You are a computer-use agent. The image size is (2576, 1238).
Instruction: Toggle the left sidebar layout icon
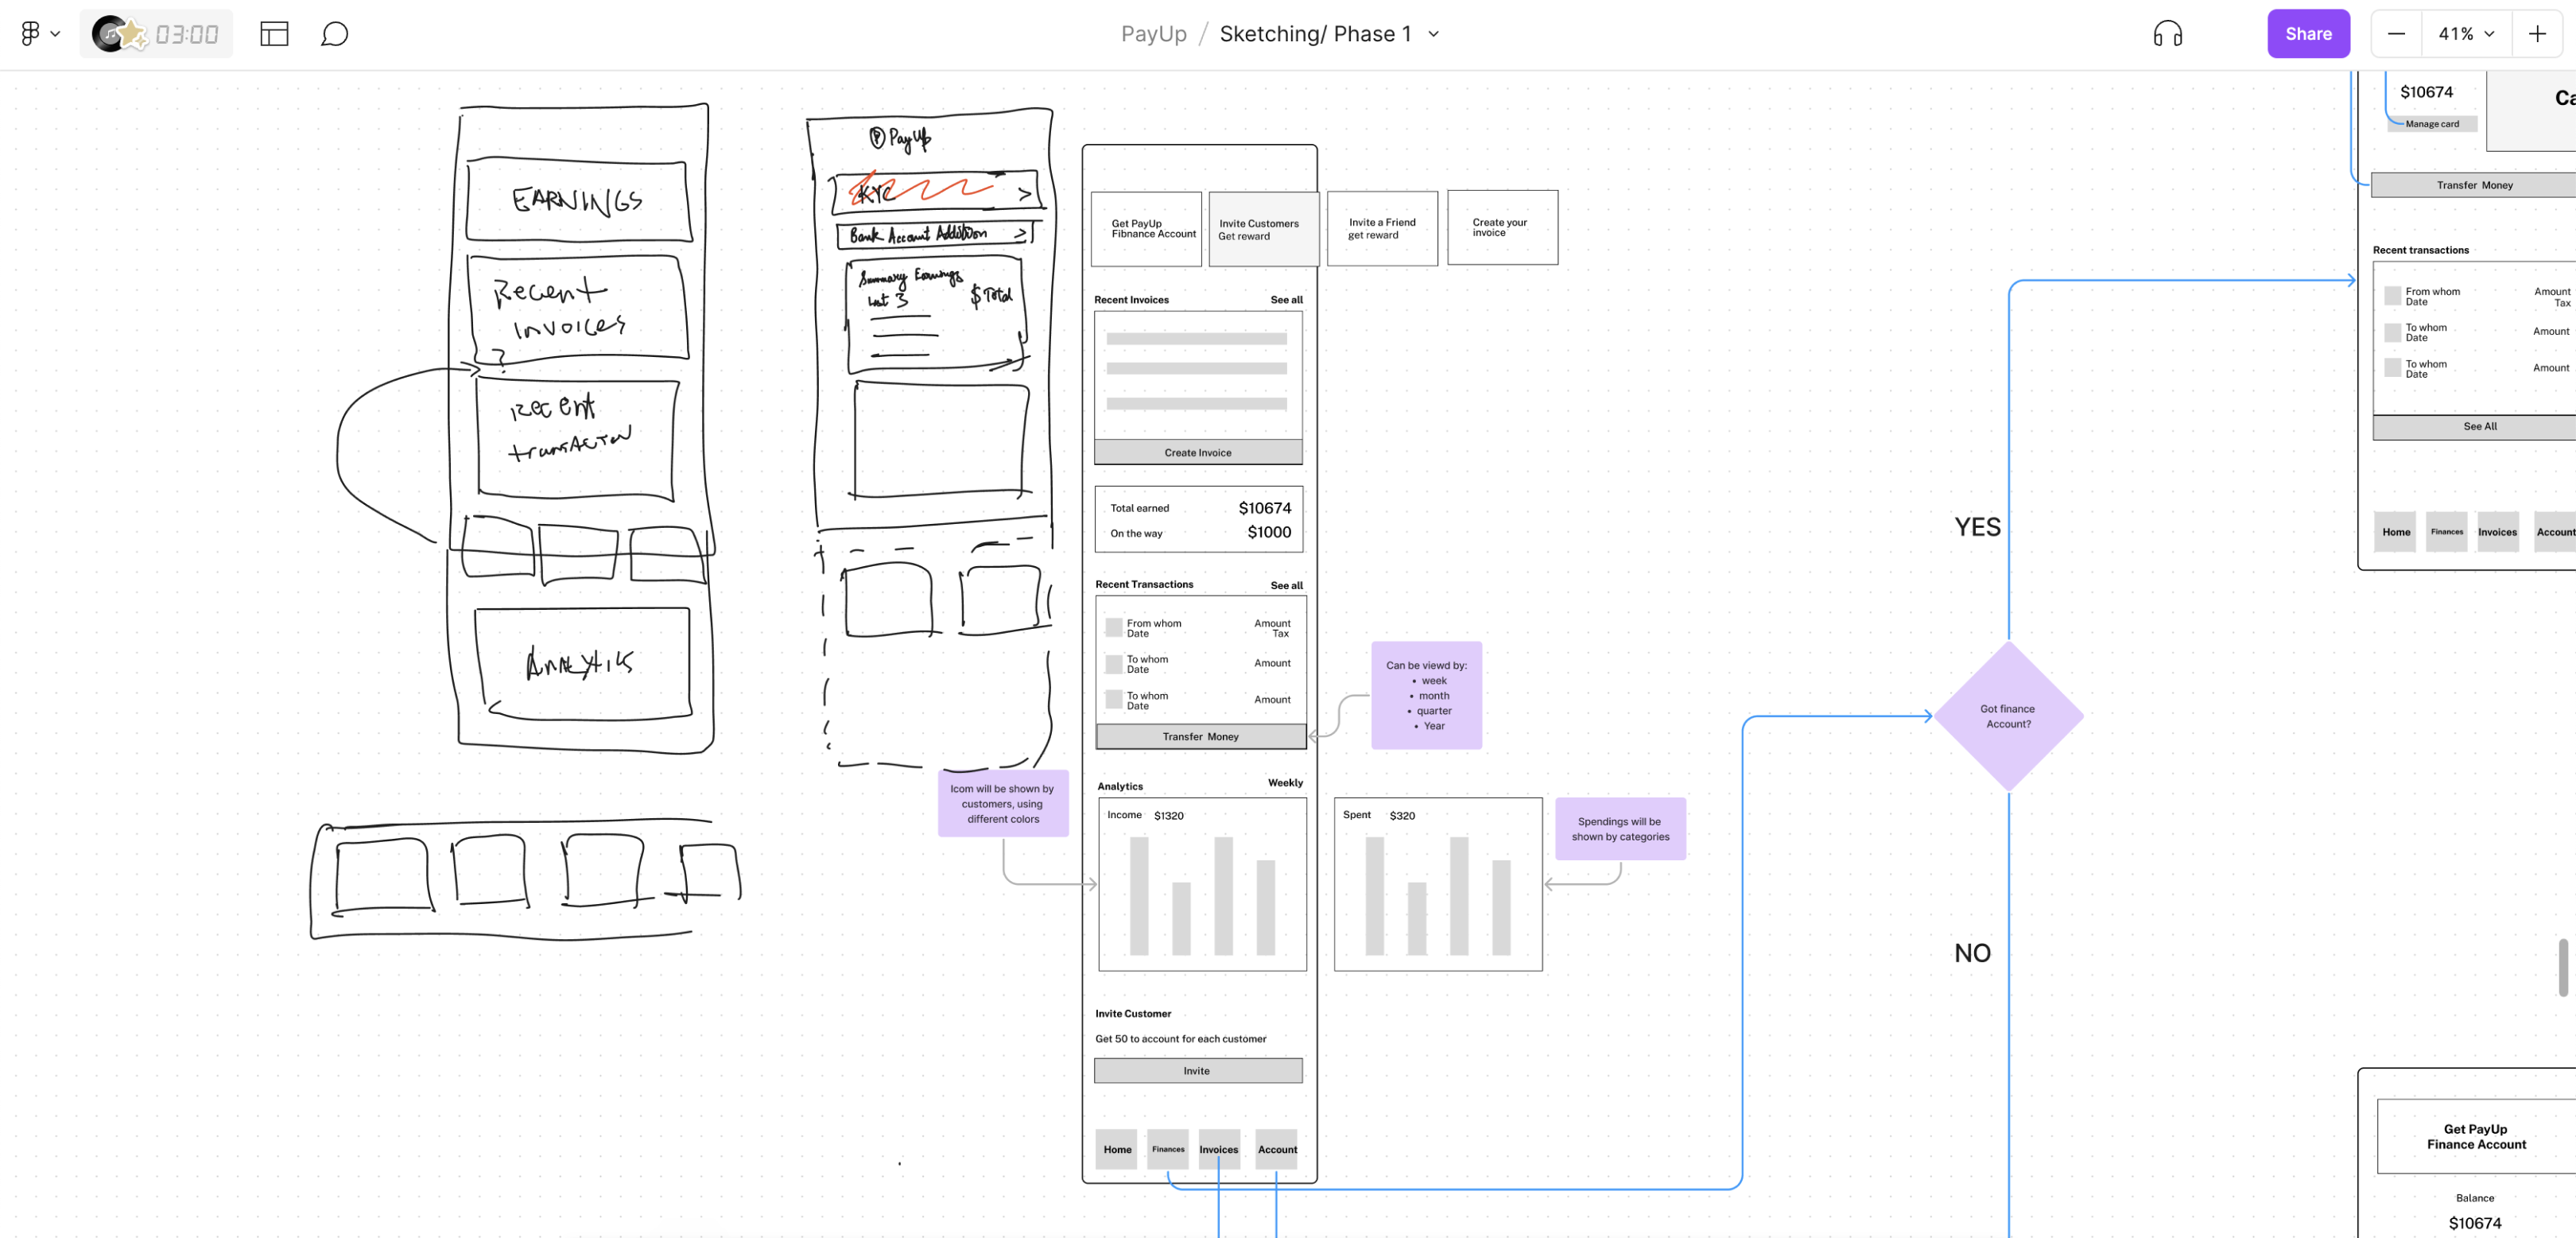click(274, 33)
